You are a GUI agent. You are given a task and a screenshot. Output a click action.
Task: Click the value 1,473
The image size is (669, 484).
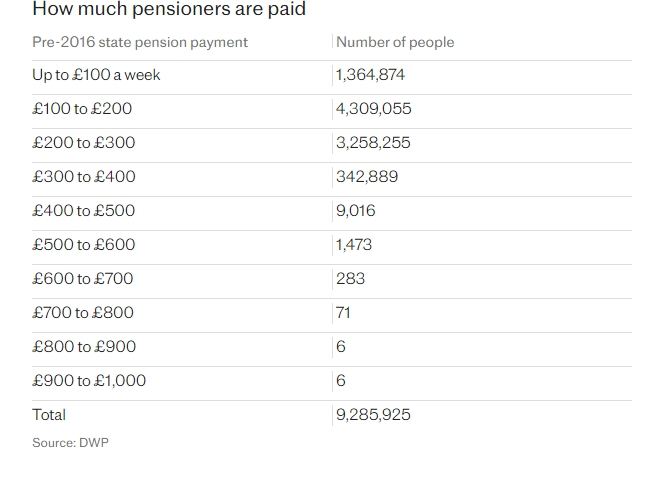point(354,245)
